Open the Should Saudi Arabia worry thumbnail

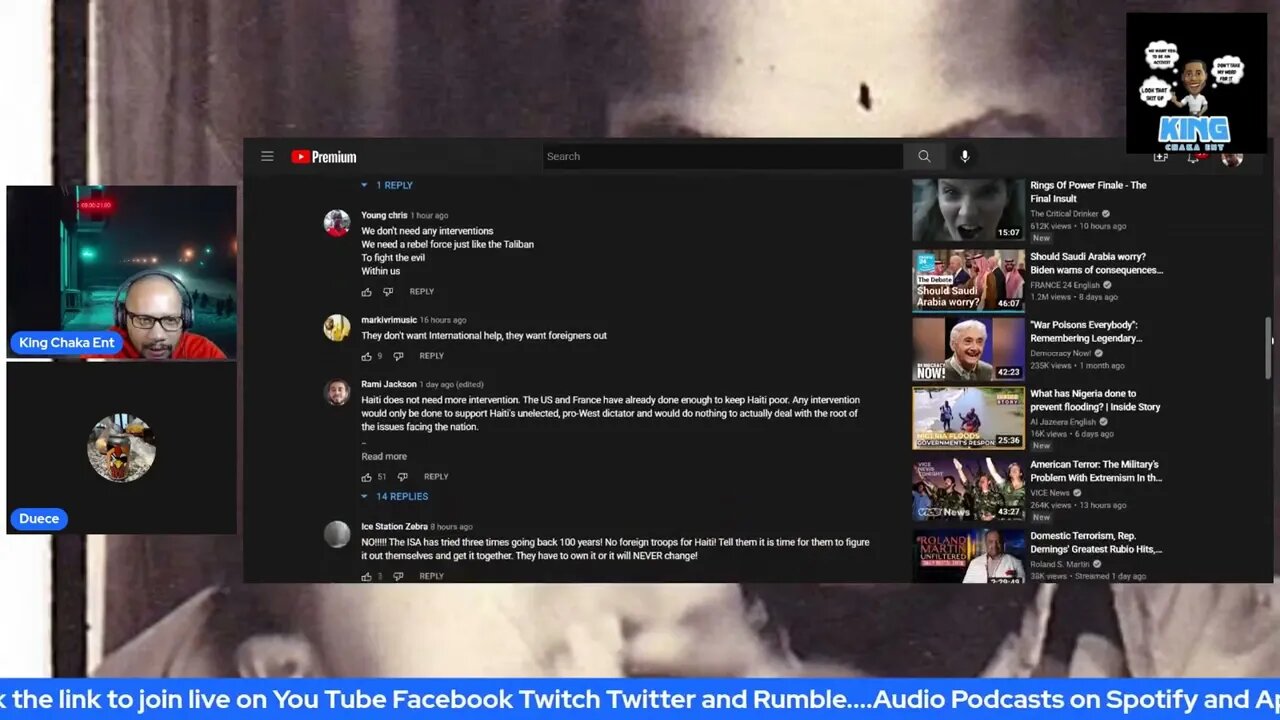(968, 280)
